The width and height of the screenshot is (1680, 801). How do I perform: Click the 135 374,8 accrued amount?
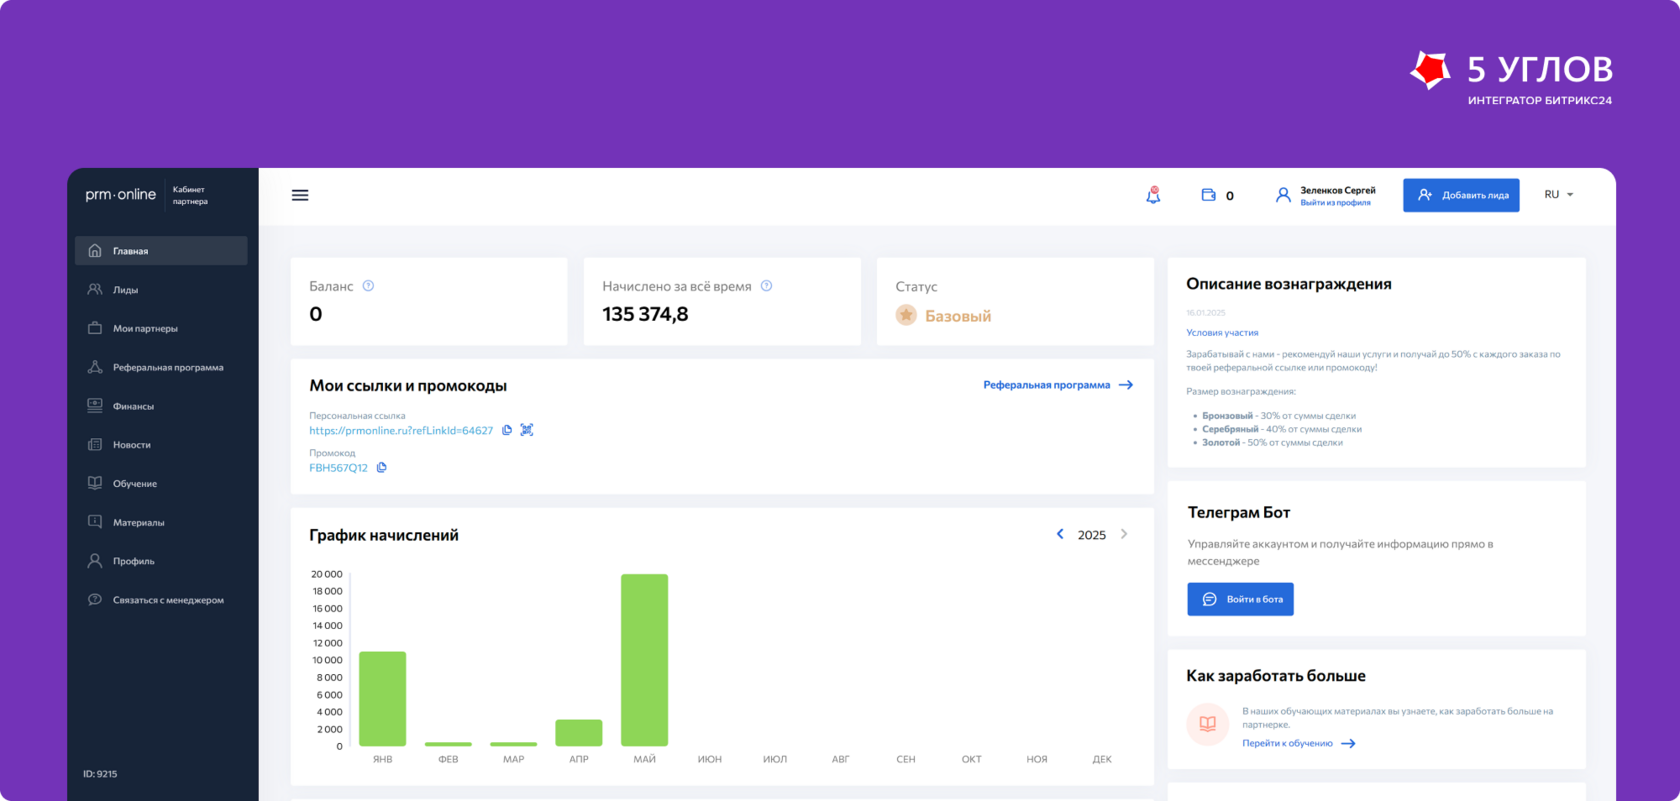(645, 314)
